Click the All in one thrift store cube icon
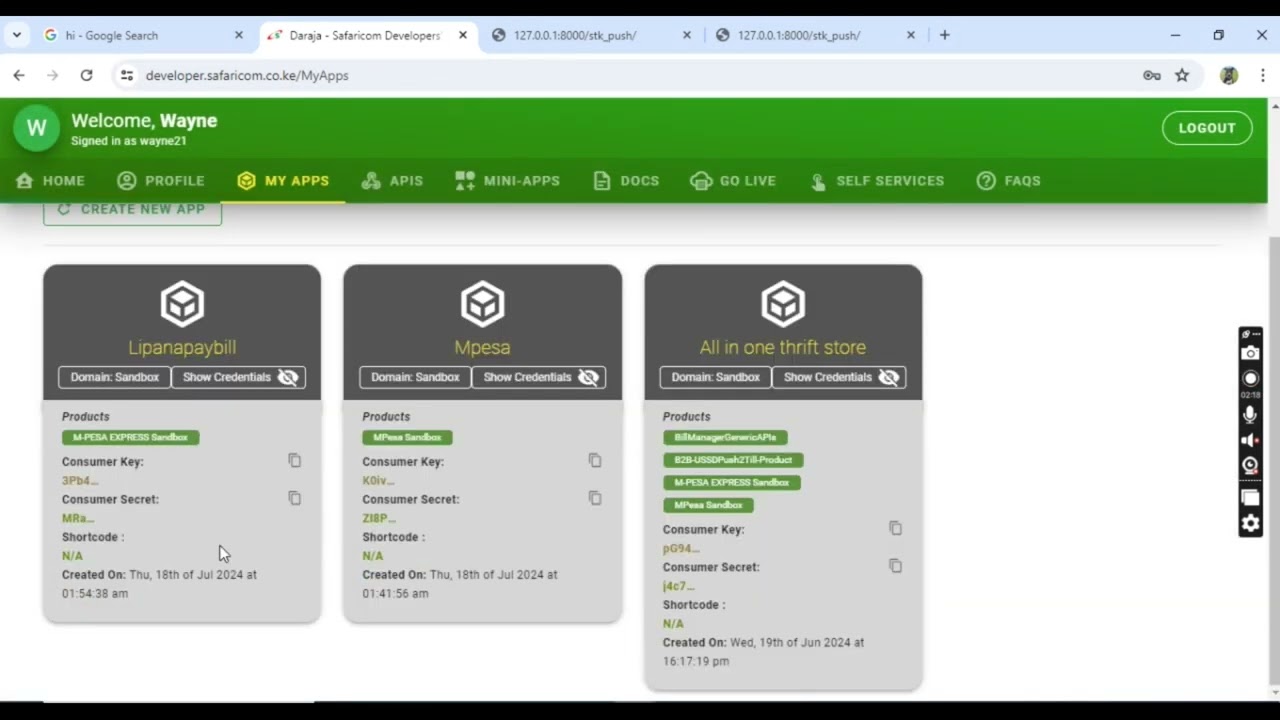Image resolution: width=1280 pixels, height=720 pixels. pyautogui.click(x=783, y=304)
